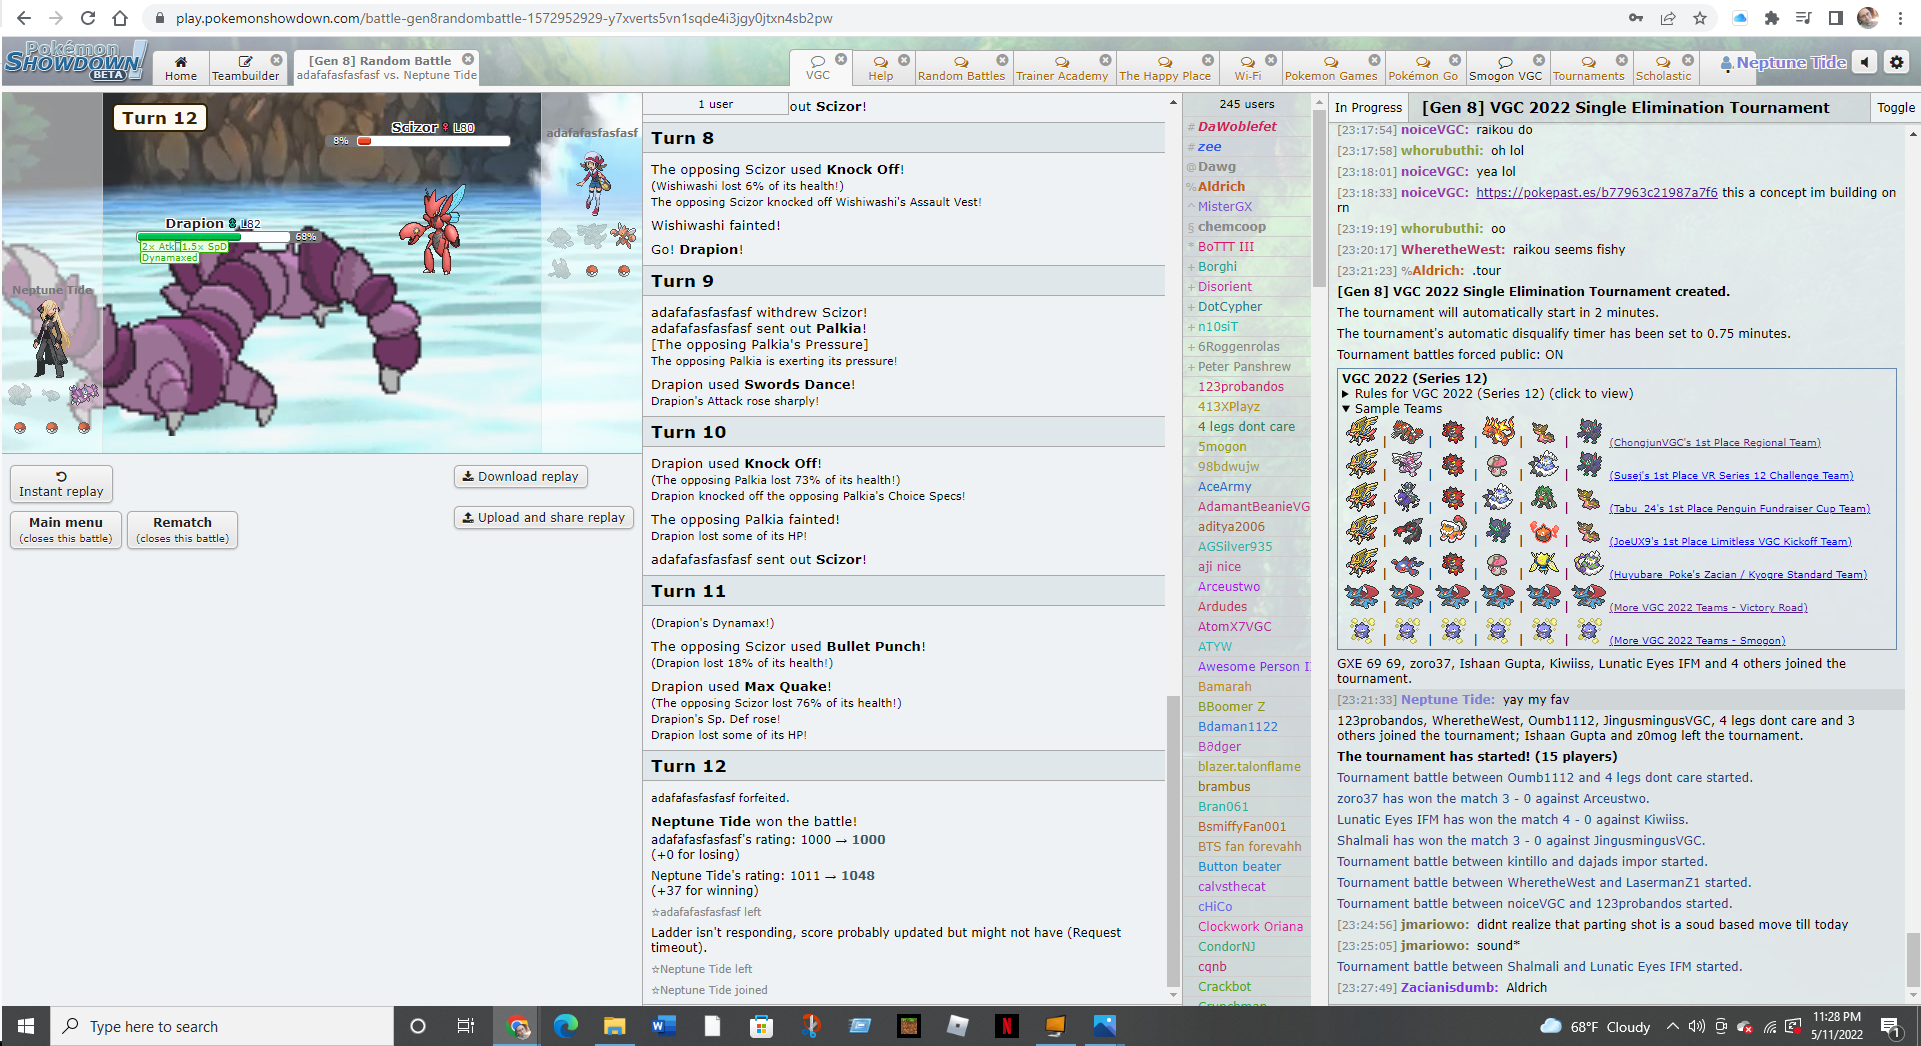Click the Instant replay button
Screen dimensions: 1921x1046
(61, 484)
